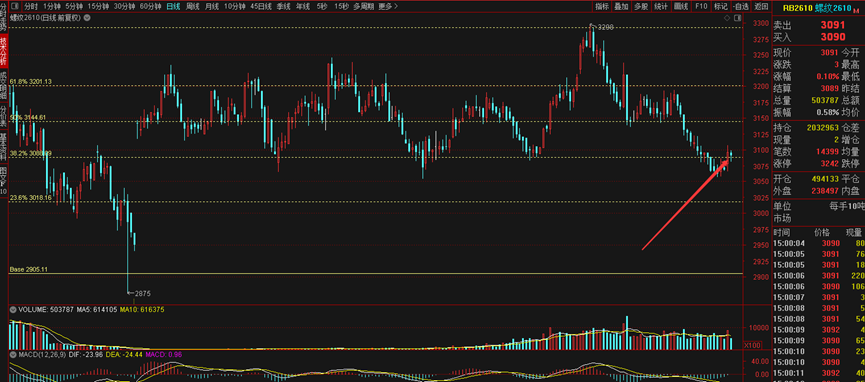Open the 画线 drawing tools

coord(681,7)
